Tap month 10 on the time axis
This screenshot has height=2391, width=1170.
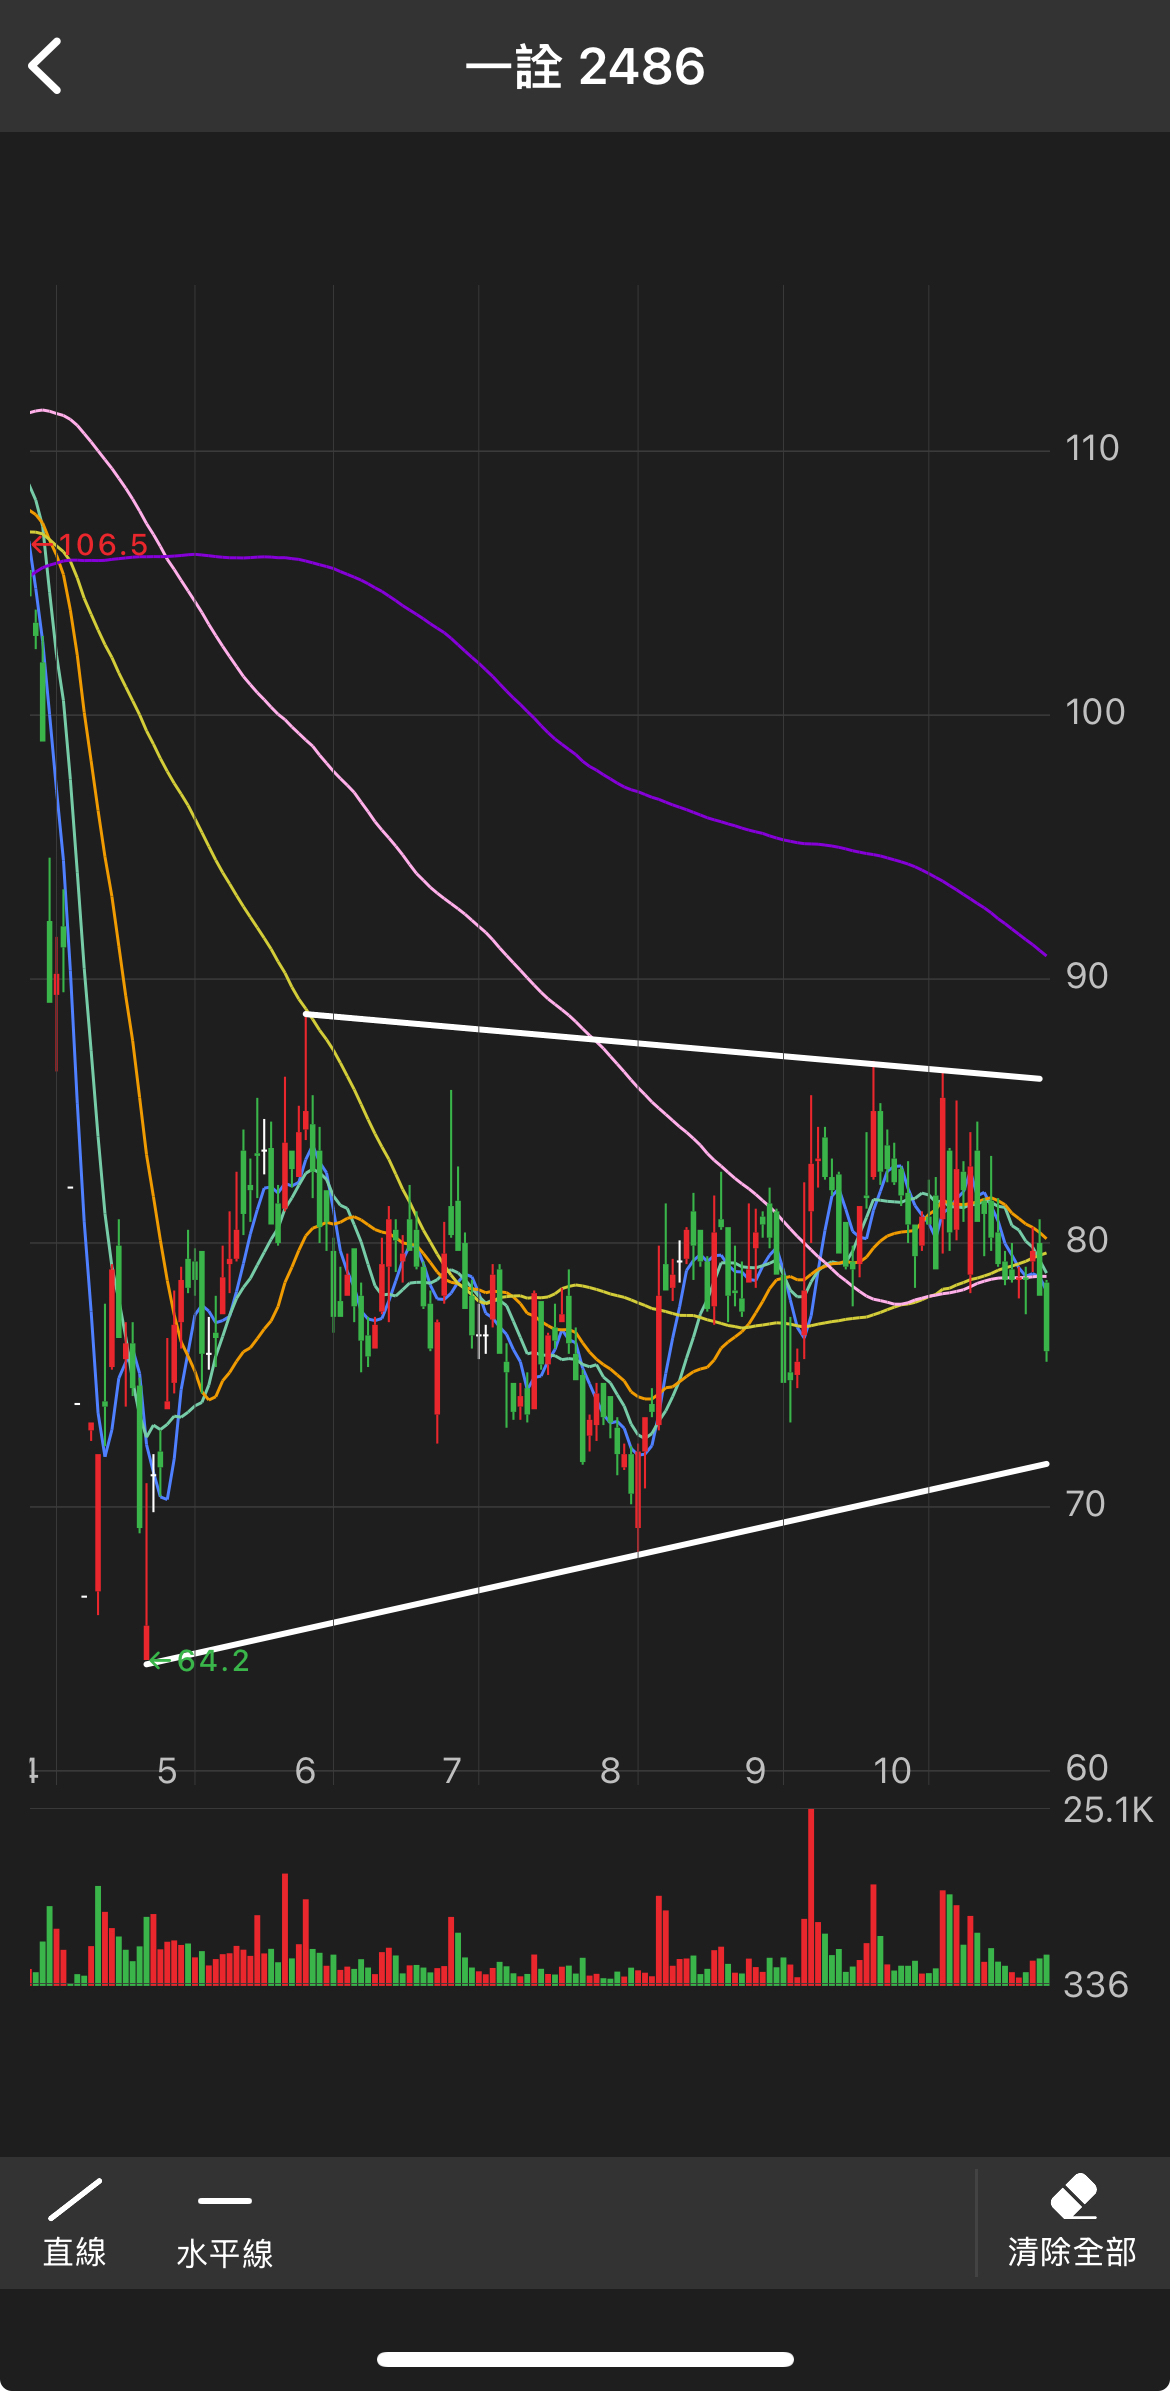892,1771
